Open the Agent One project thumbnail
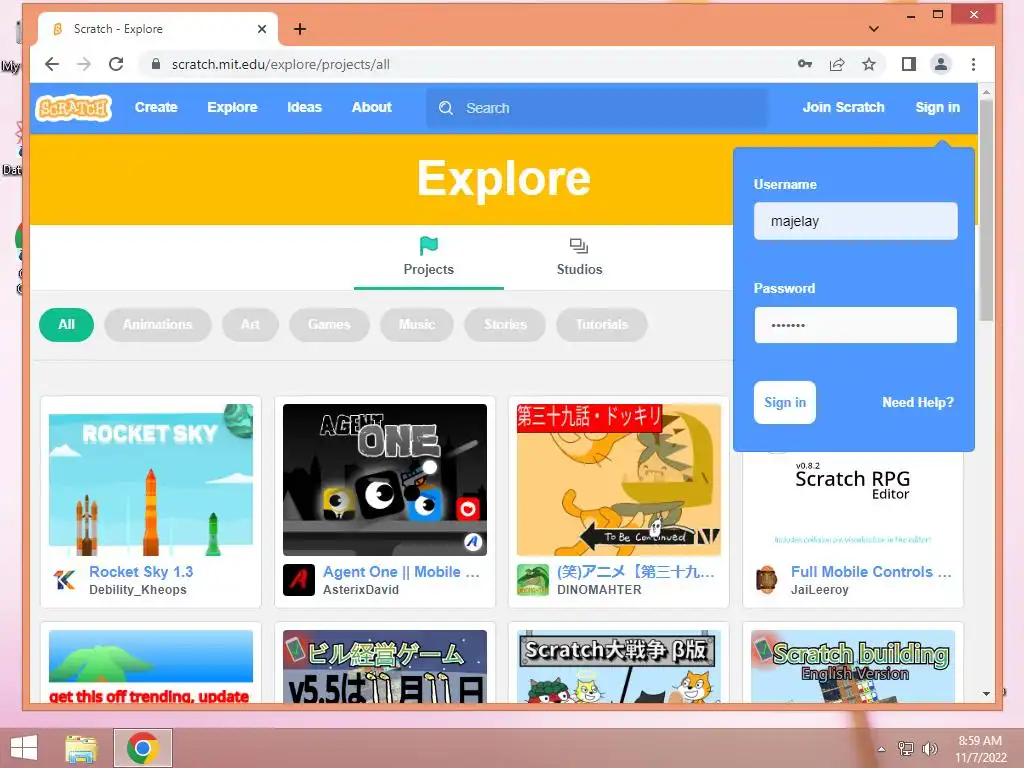Image resolution: width=1024 pixels, height=768 pixels. point(385,480)
